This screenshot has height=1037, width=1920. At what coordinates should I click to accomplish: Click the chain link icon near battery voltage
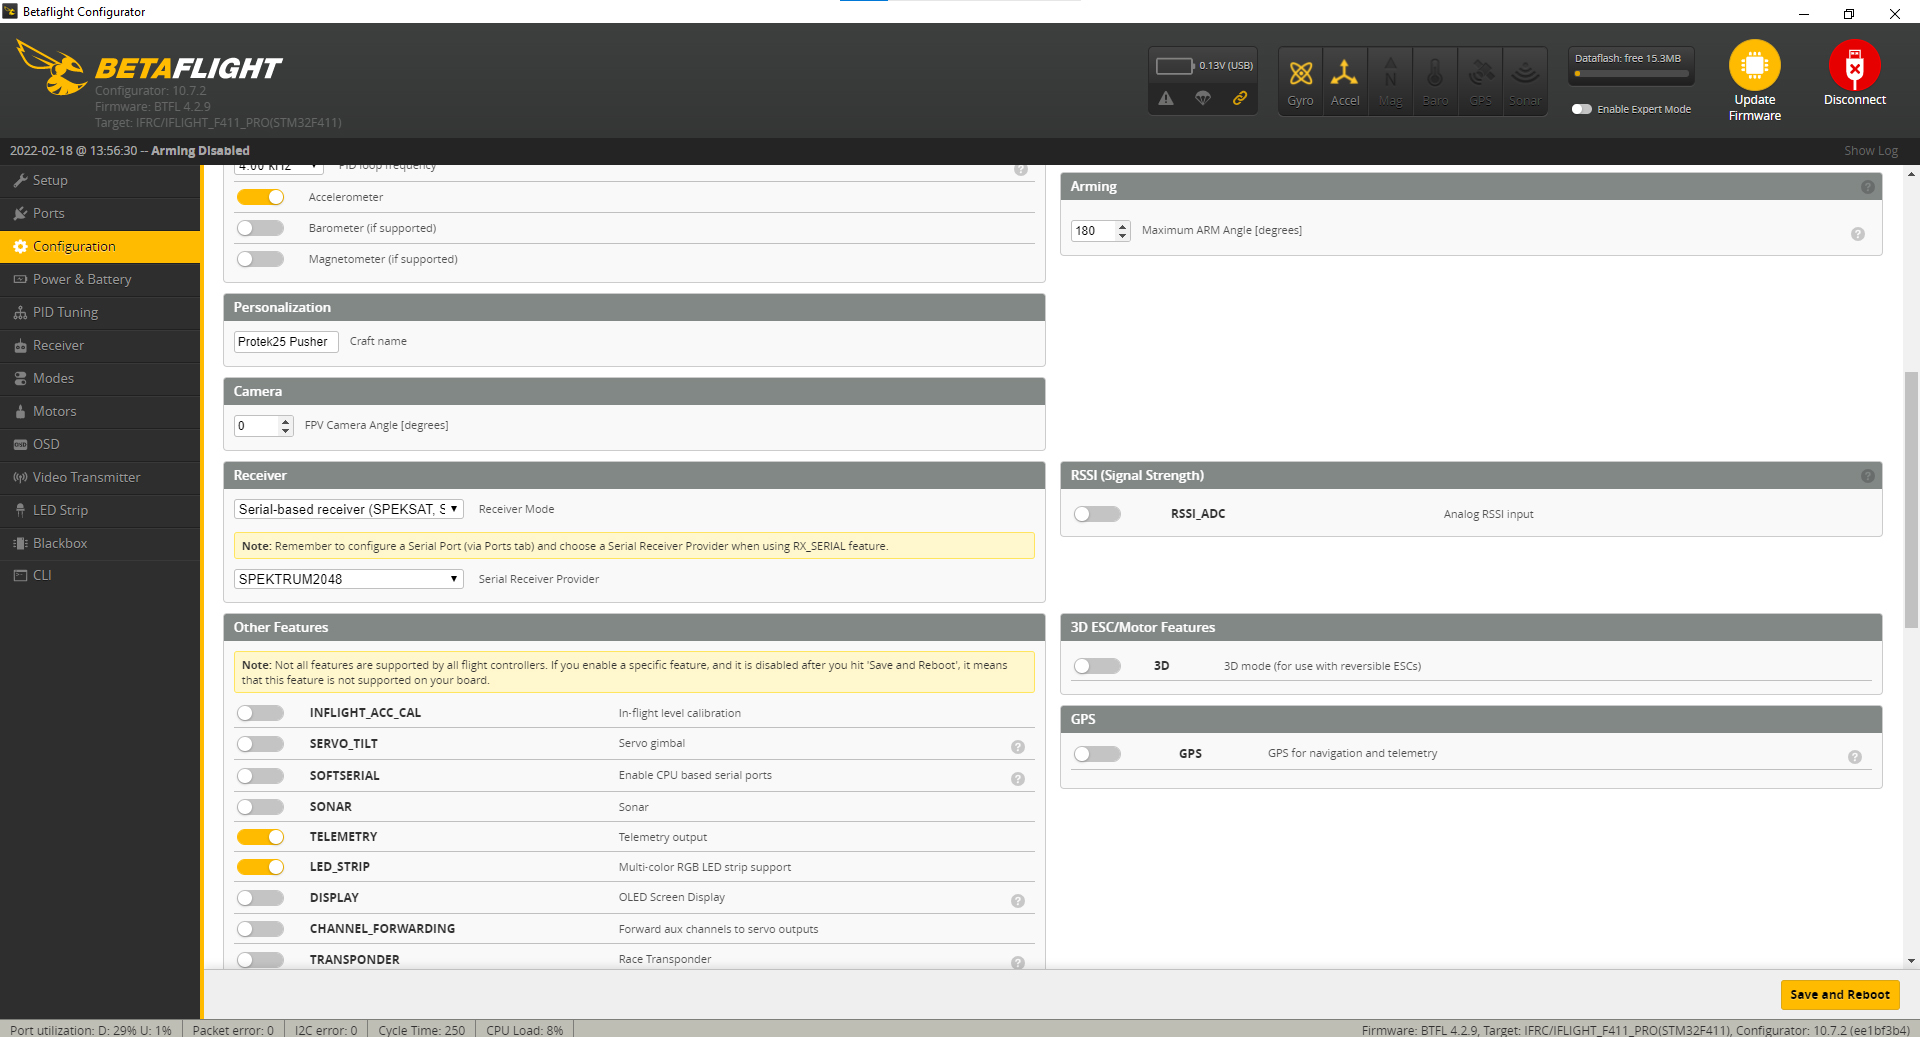click(x=1241, y=99)
